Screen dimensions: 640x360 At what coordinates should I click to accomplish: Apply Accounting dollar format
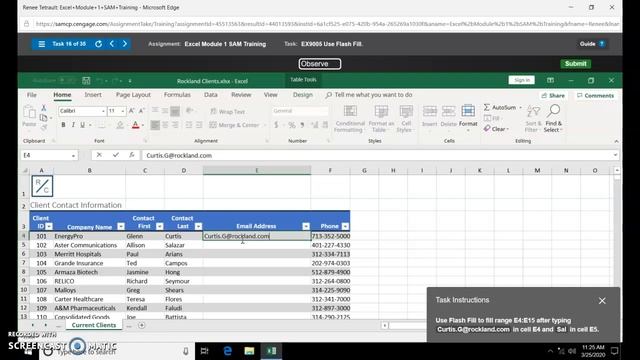click(276, 125)
